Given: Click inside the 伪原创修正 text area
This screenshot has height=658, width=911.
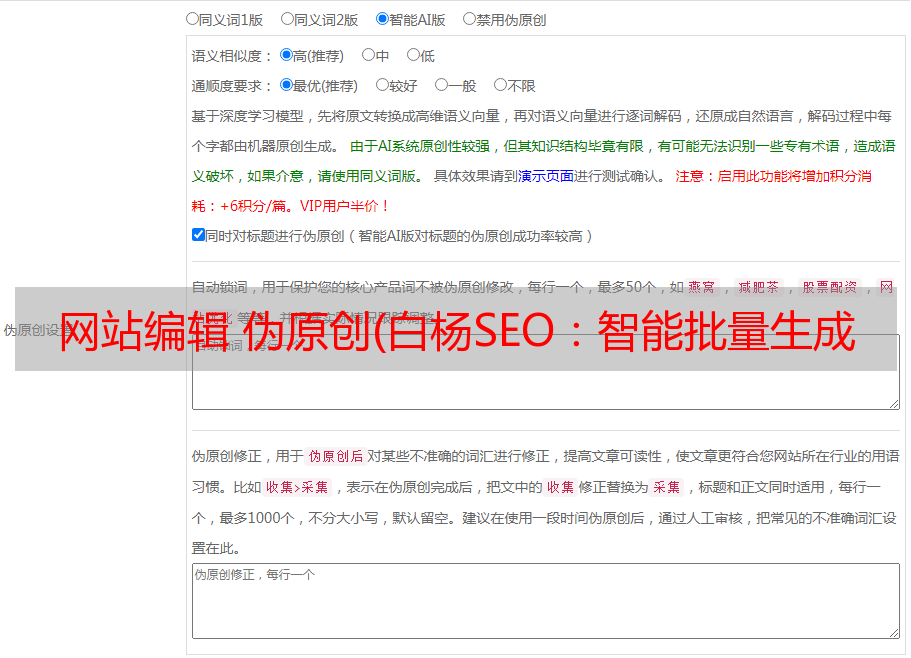Looking at the screenshot, I should (546, 601).
